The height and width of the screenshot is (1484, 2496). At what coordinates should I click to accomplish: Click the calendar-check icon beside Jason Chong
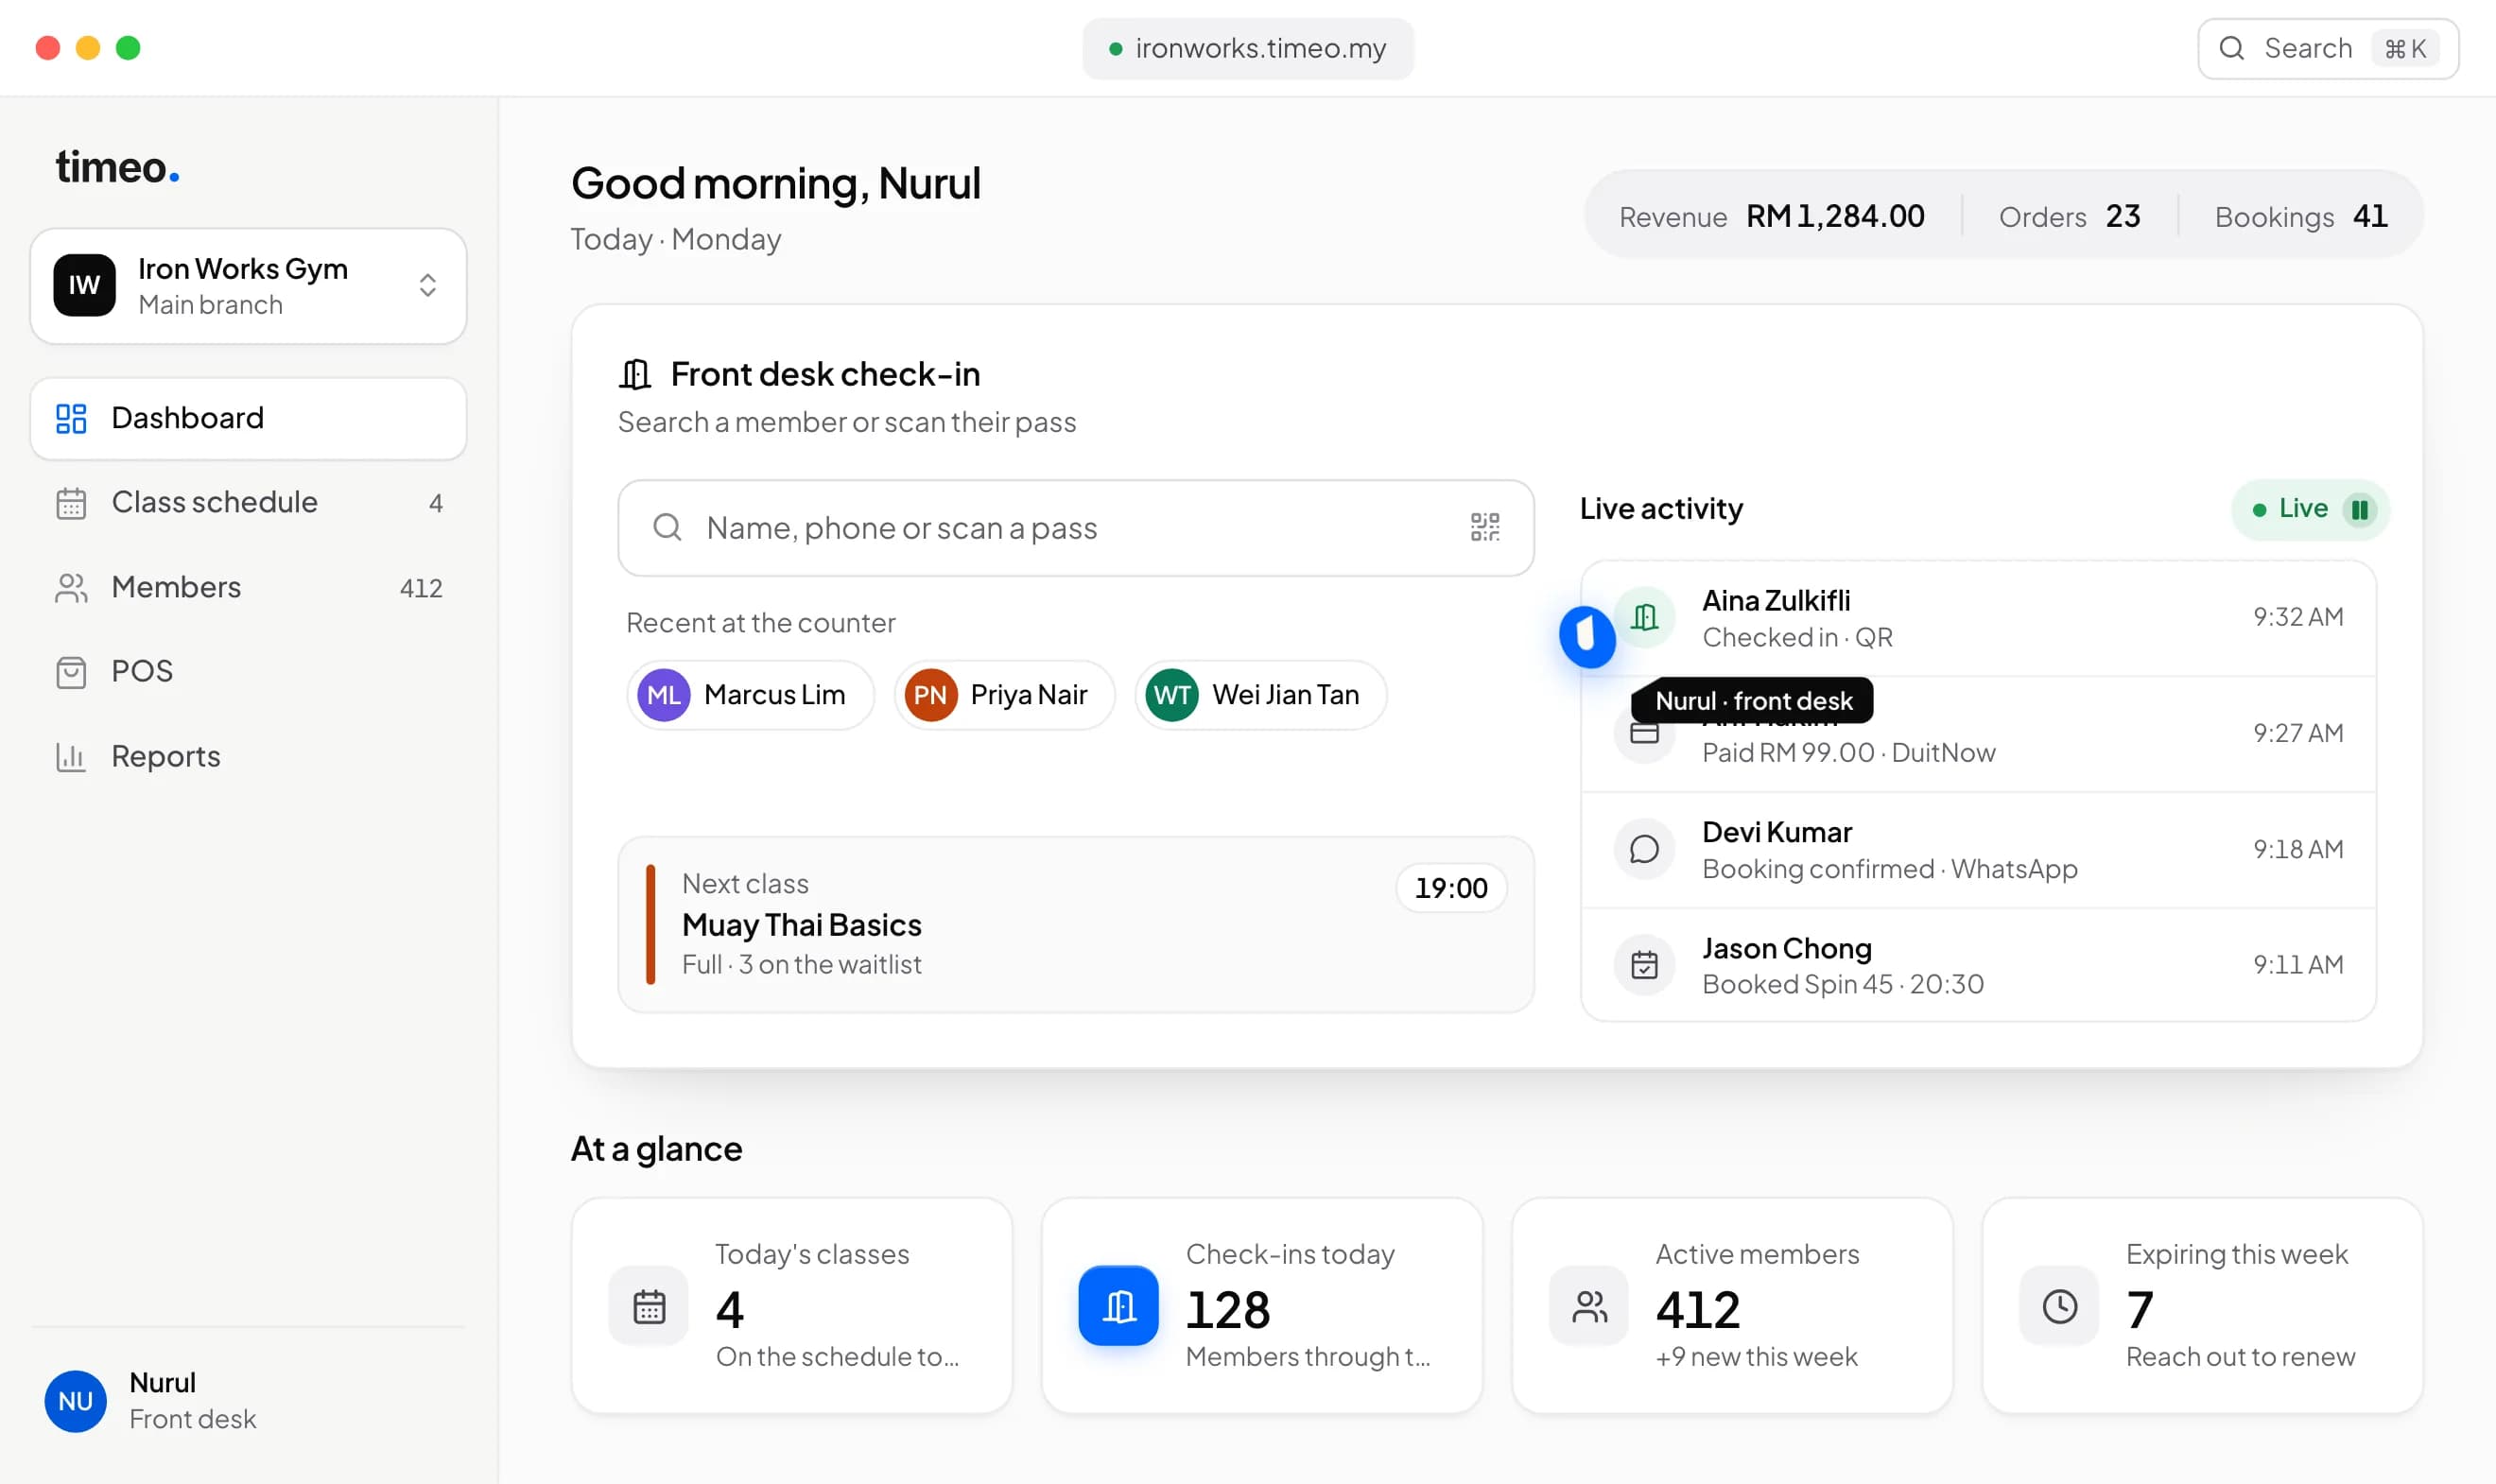[x=1644, y=965]
